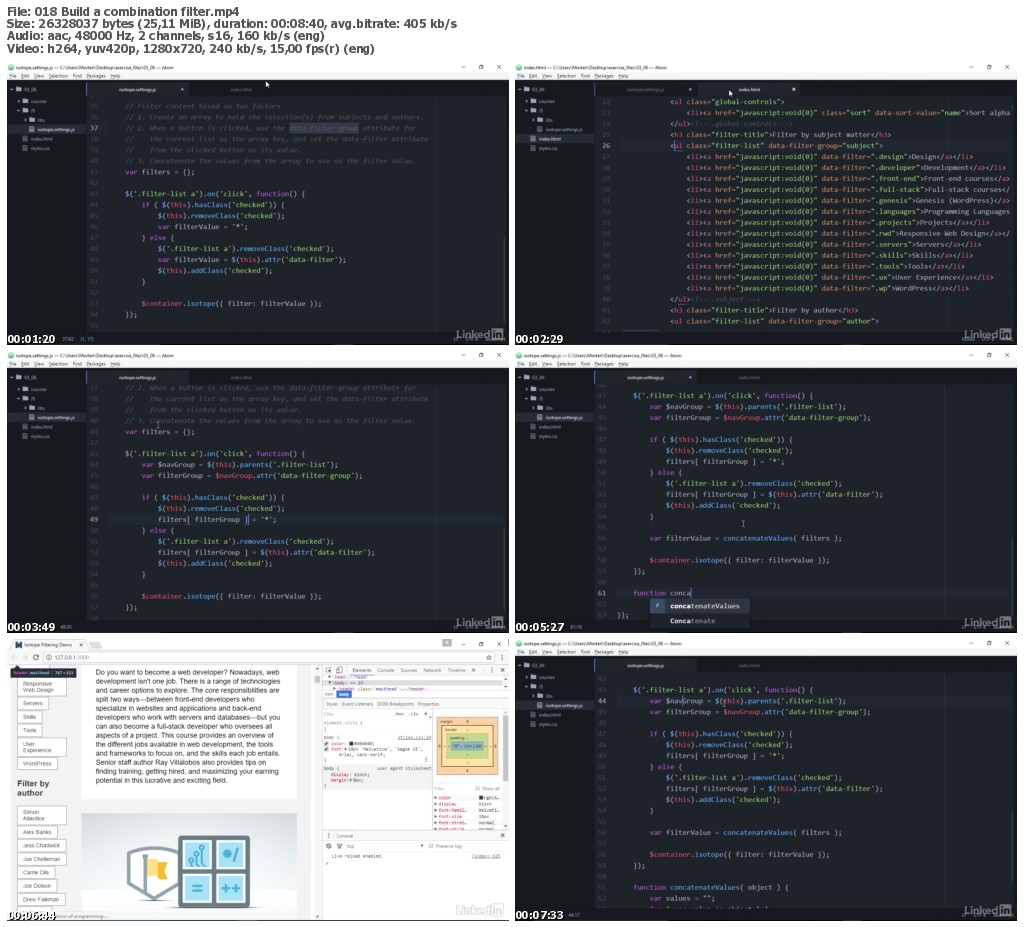Open DevTools customize three-dot menu
This screenshot has width=1024, height=927.
pyautogui.click(x=491, y=670)
